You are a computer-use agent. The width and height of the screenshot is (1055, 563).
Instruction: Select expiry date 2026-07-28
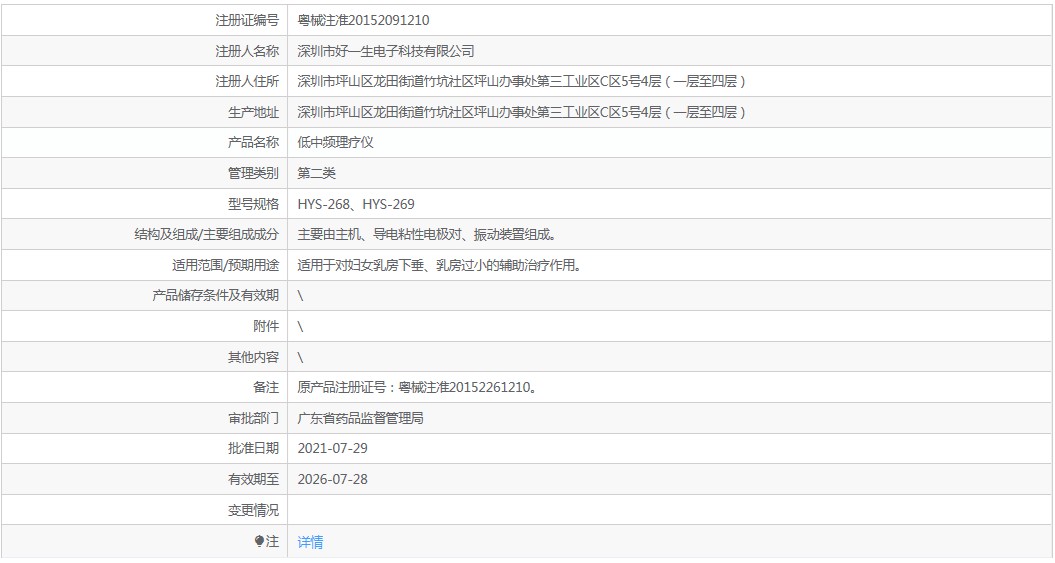[332, 480]
